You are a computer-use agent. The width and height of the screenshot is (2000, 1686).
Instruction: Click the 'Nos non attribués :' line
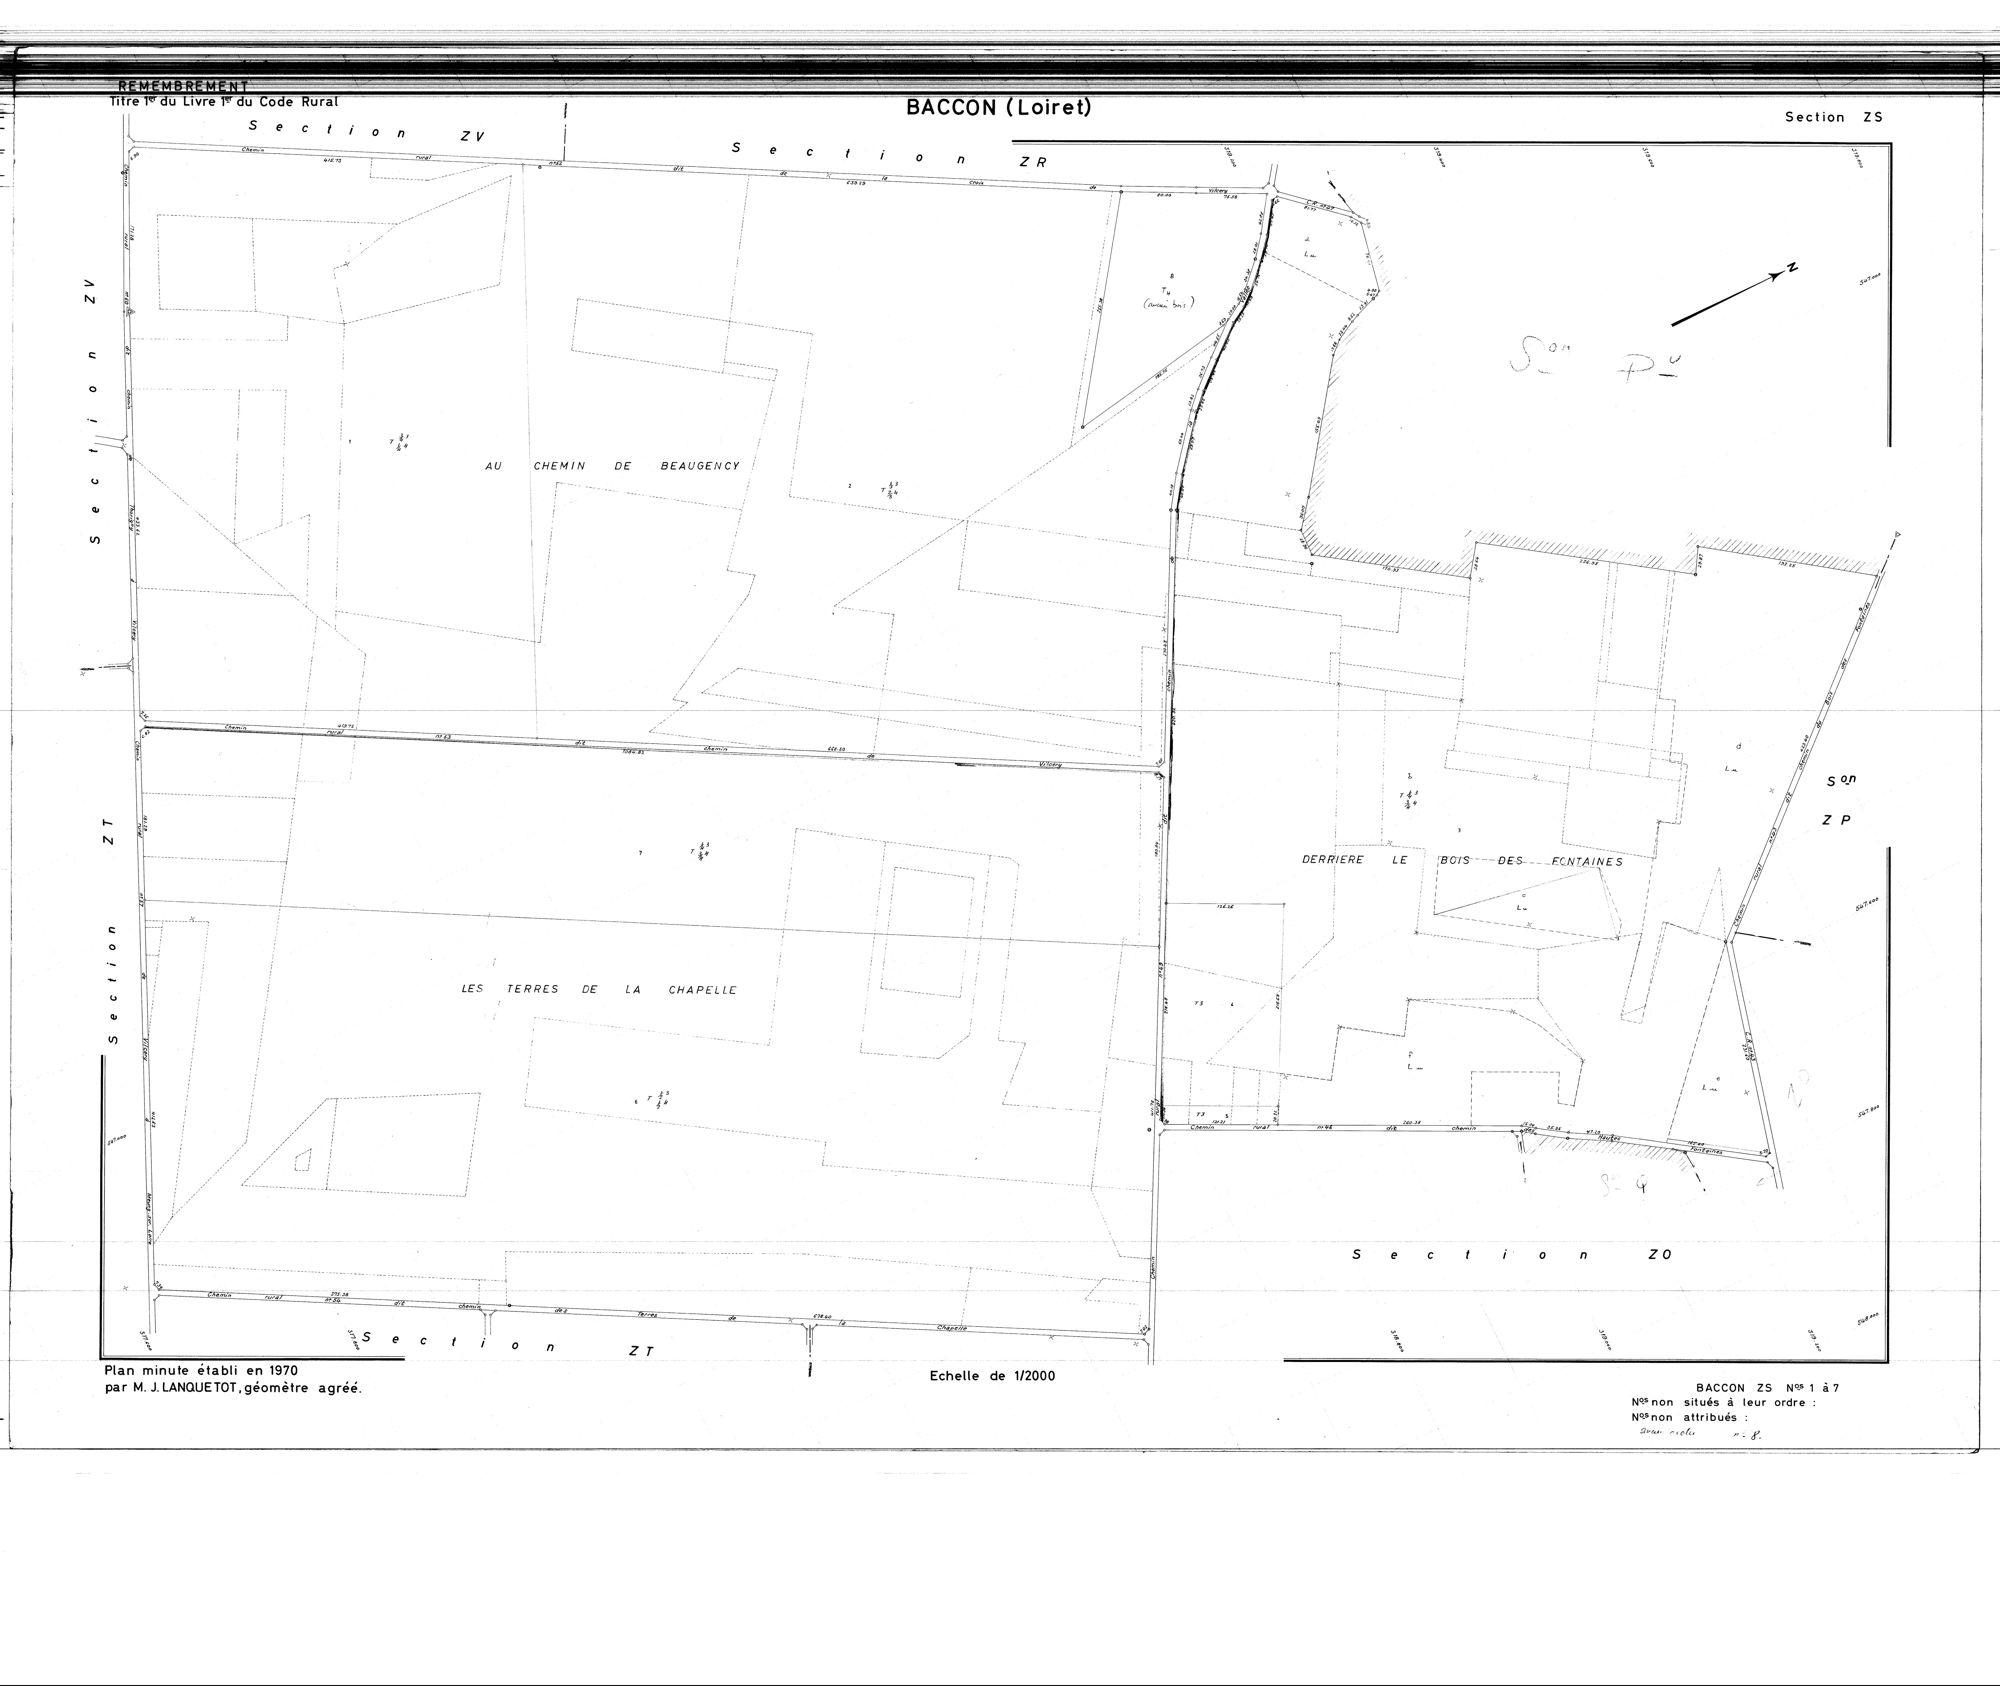(x=1690, y=1416)
